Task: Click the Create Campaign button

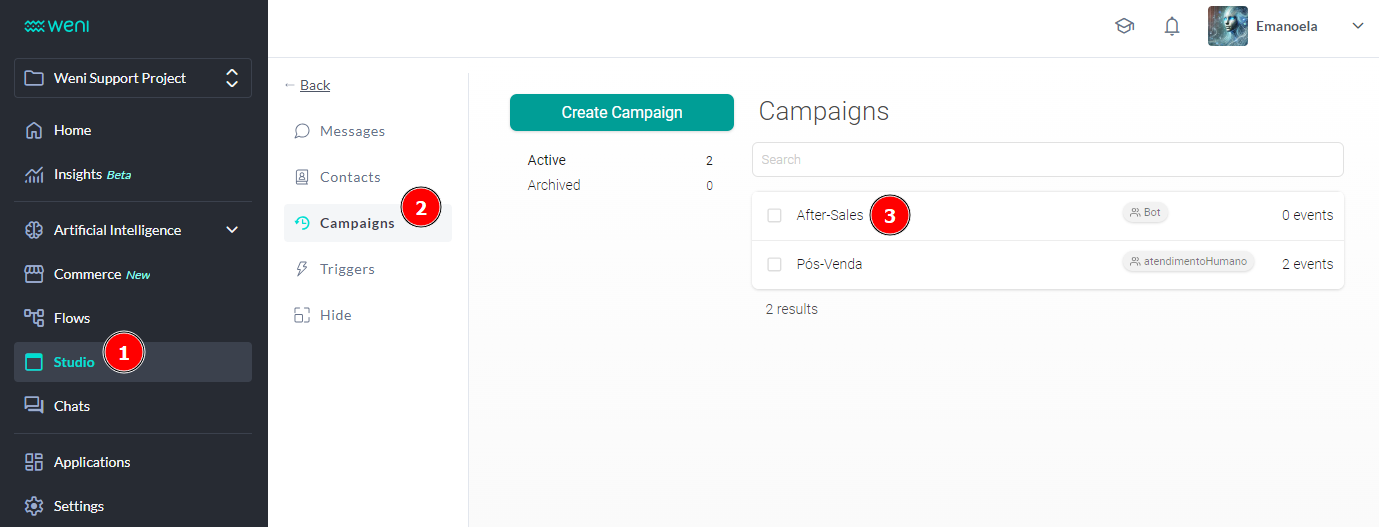Action: pyautogui.click(x=621, y=113)
